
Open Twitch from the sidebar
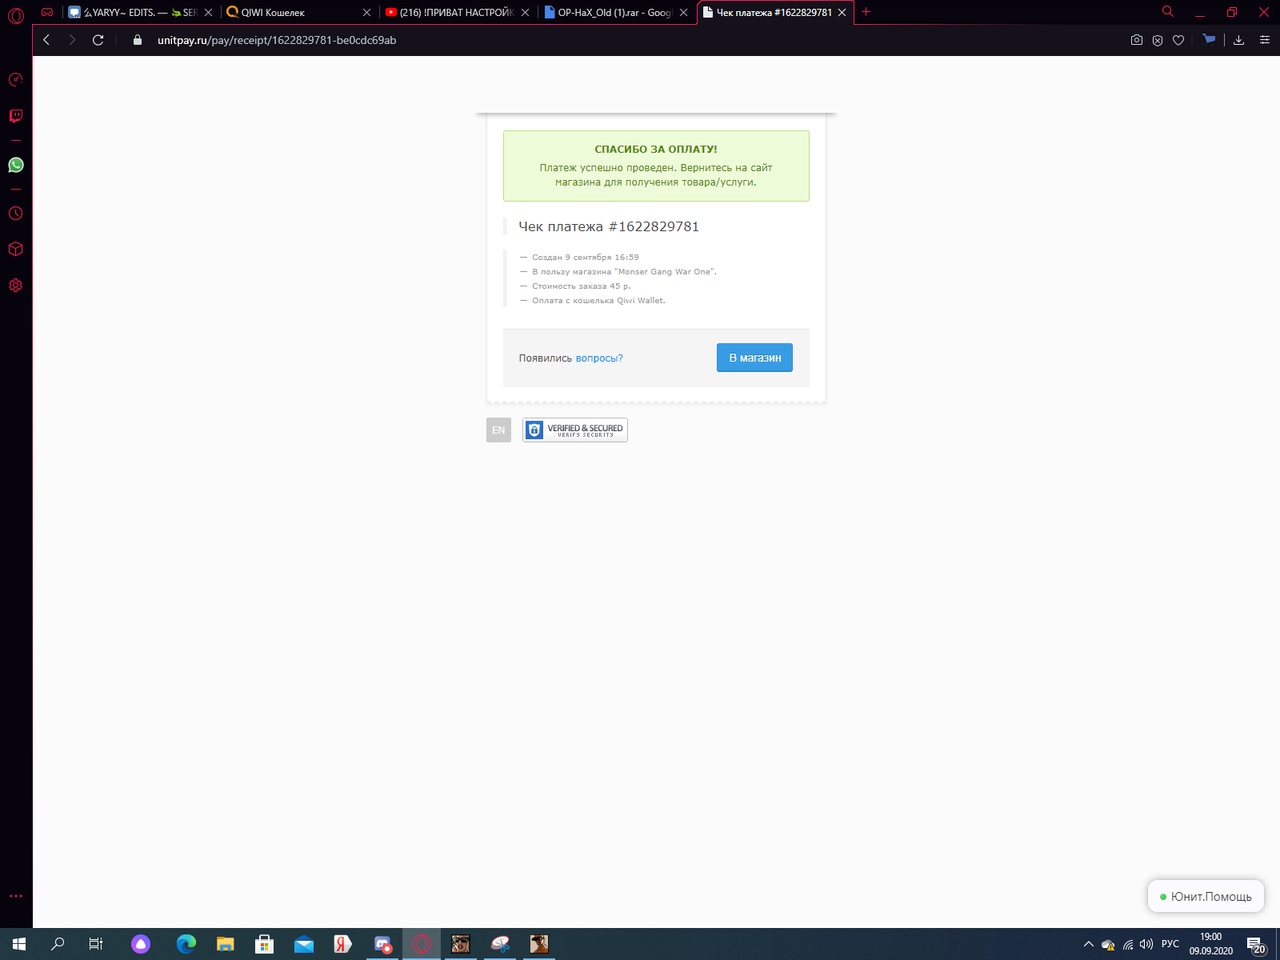tap(16, 116)
